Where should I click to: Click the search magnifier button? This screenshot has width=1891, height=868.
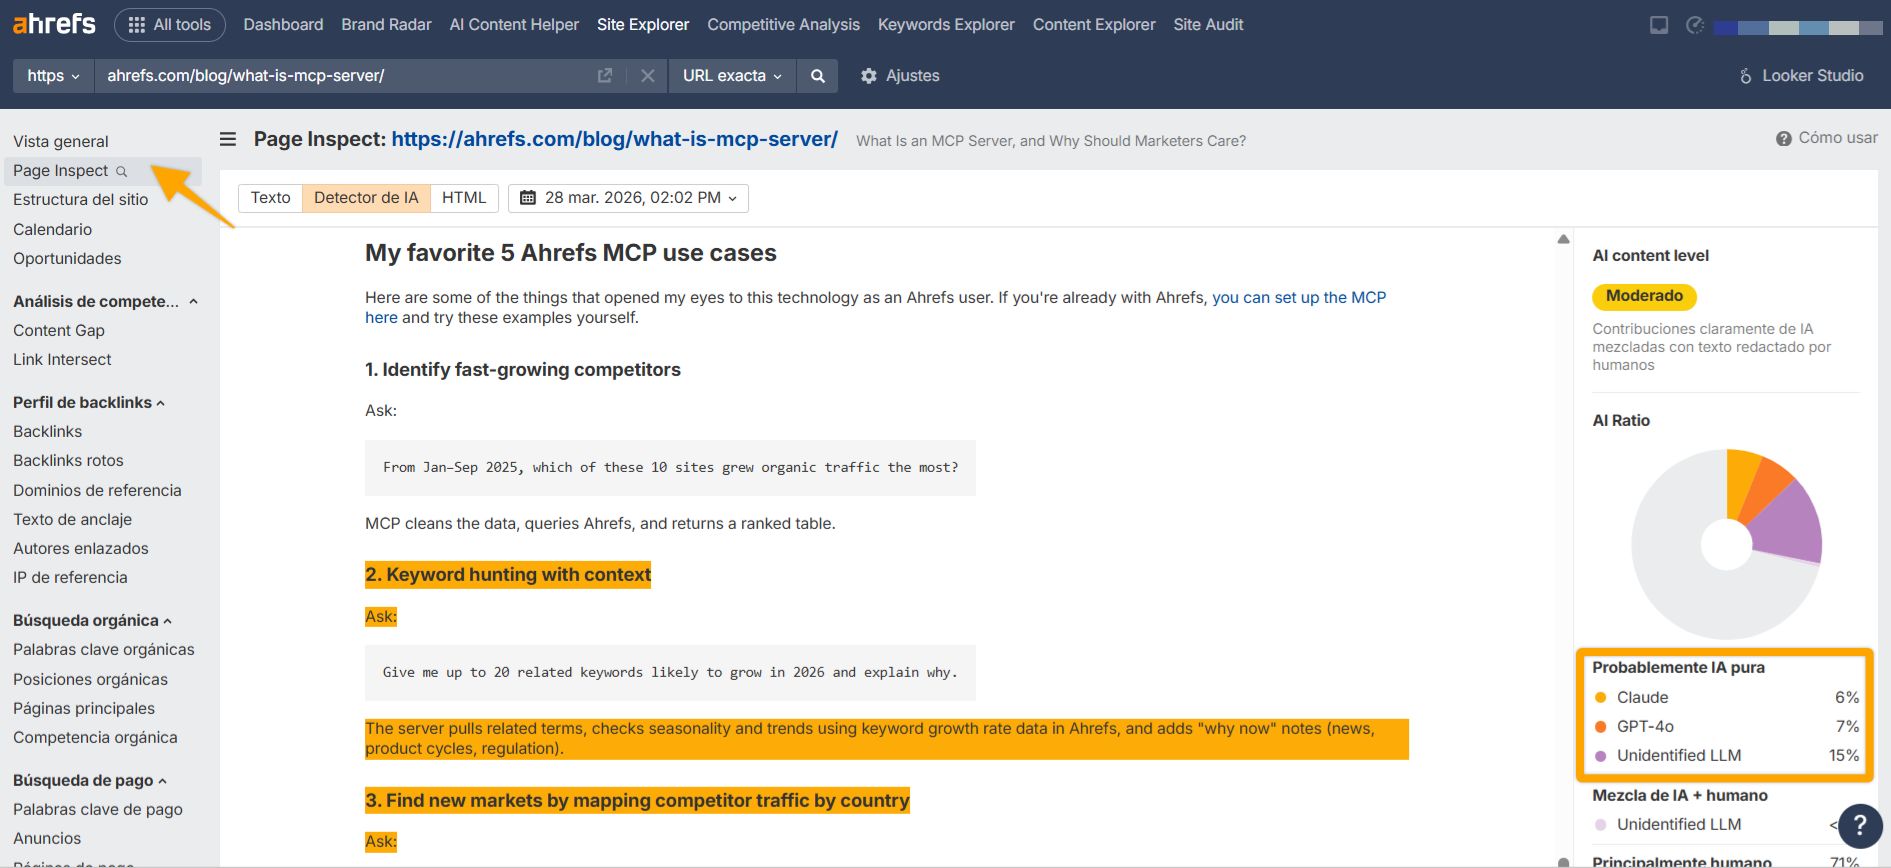tap(818, 76)
